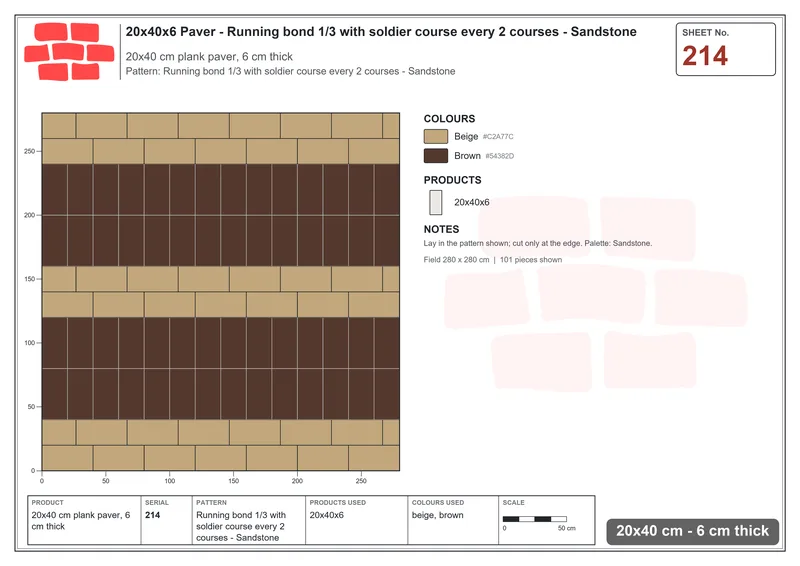
Task: Click the sheet title starting '20x40x6 Paver'
Action: pos(381,32)
